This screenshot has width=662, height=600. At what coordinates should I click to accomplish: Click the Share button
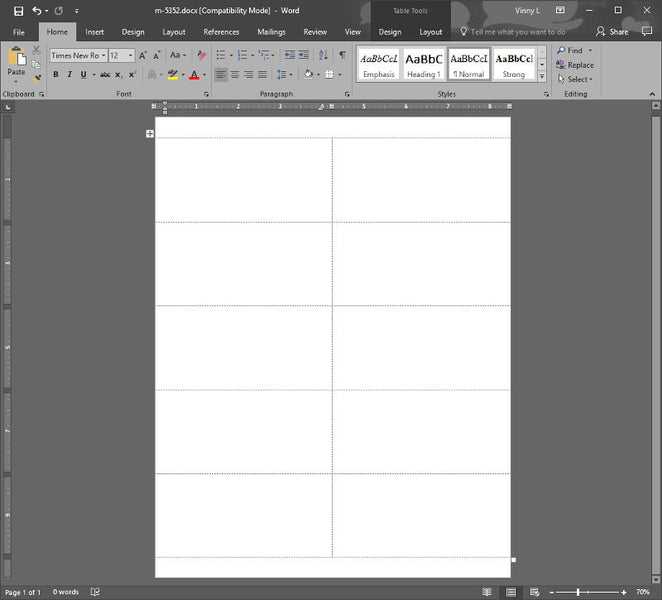[x=612, y=32]
